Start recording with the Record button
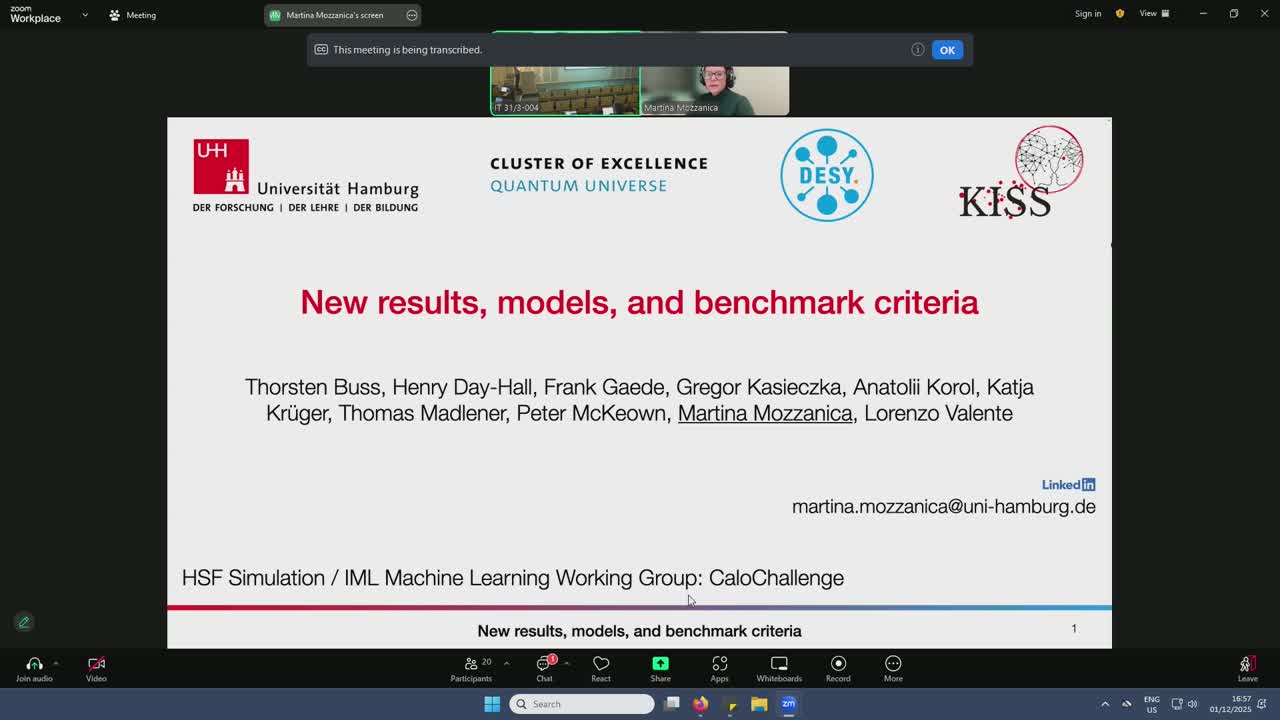 [838, 664]
